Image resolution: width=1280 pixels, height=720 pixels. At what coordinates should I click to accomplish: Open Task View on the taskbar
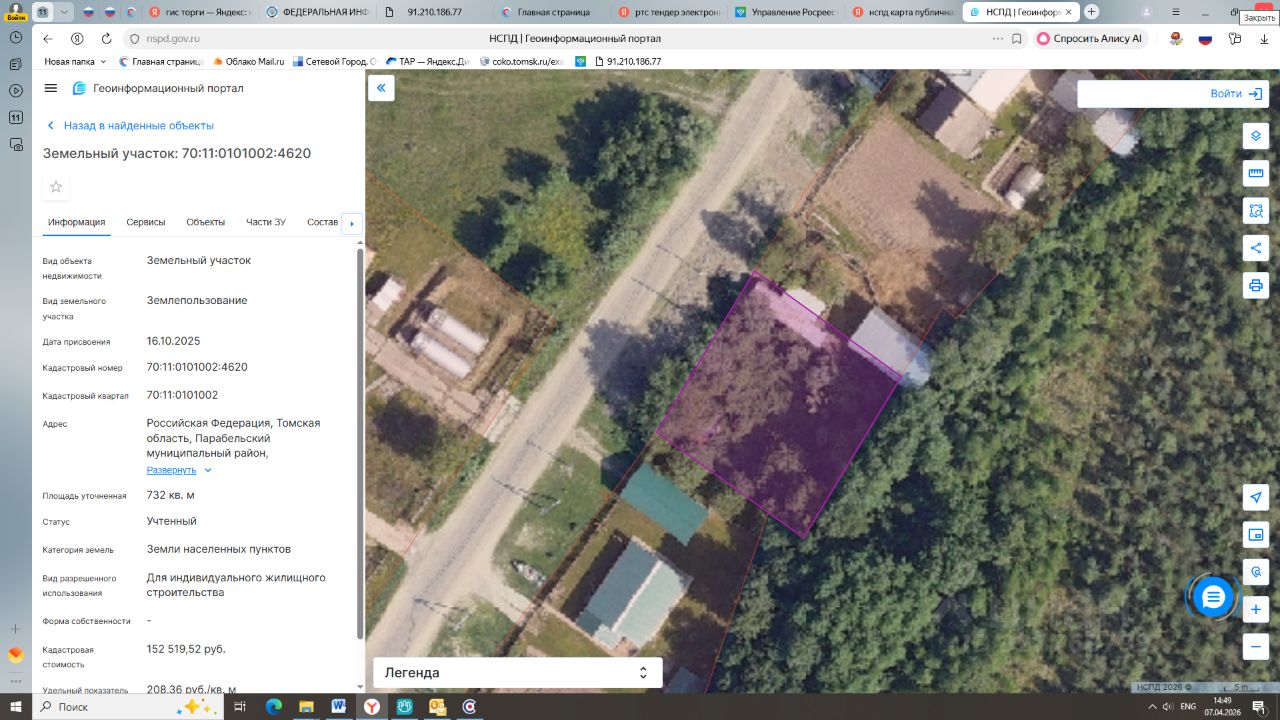tap(240, 706)
